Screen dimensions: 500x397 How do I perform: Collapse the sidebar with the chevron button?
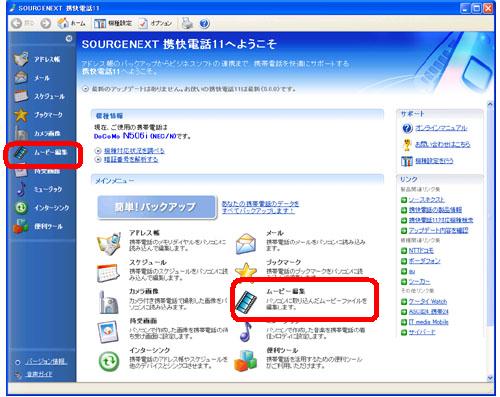tap(69, 39)
